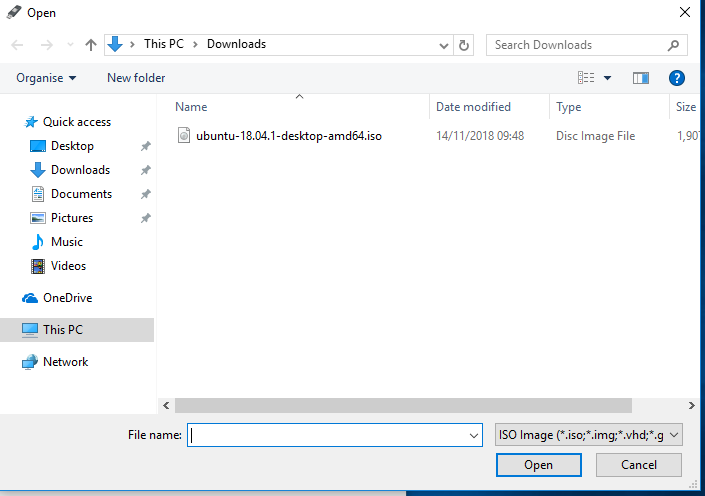Click the Quick access star icon

31,122
